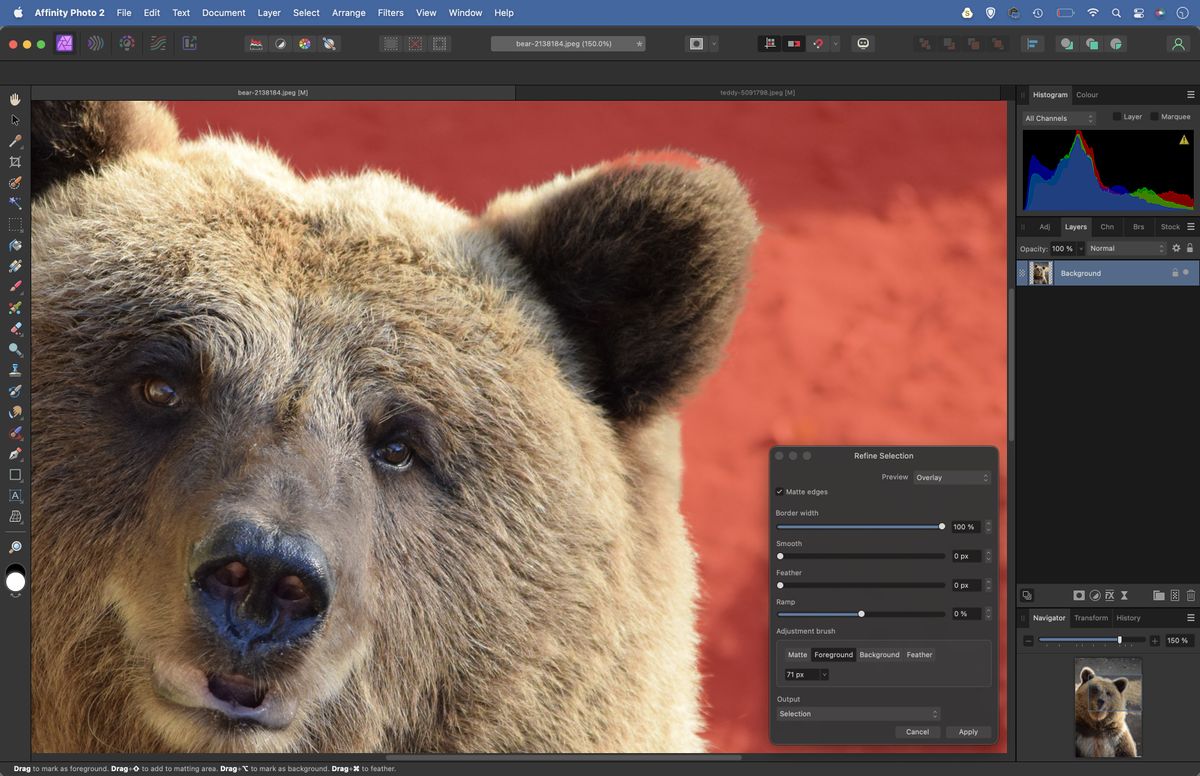Switch to the Channels panel tab
This screenshot has height=776, width=1200.
click(x=1107, y=226)
